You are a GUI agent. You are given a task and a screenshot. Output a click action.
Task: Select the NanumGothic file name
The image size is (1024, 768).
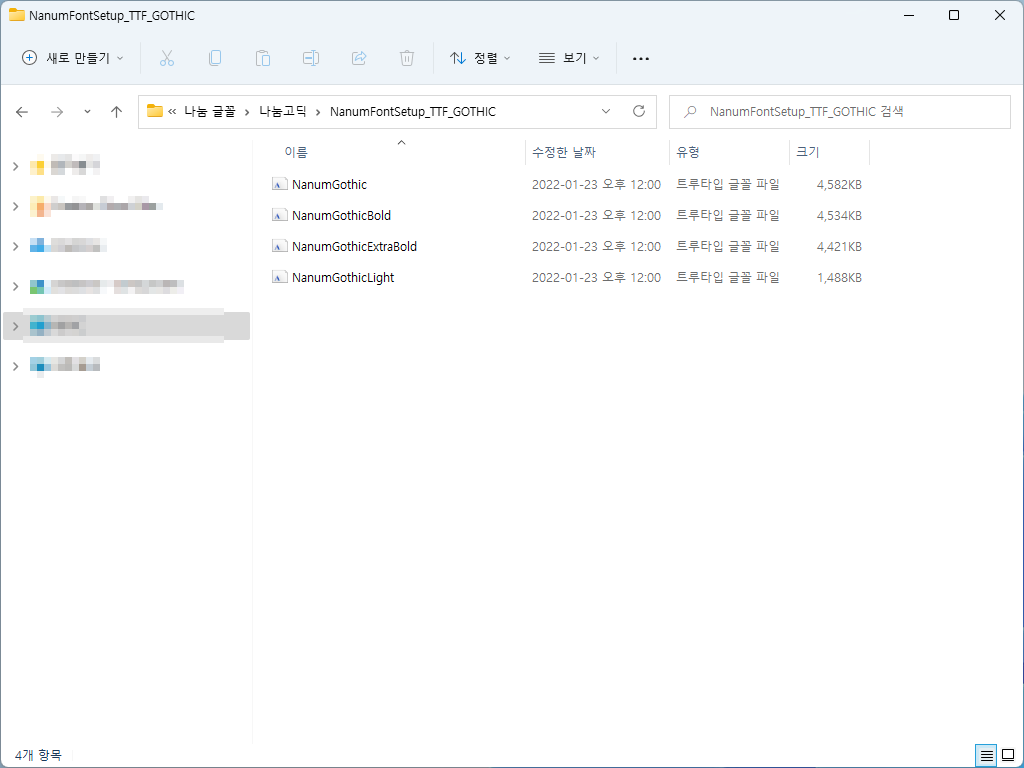(329, 184)
